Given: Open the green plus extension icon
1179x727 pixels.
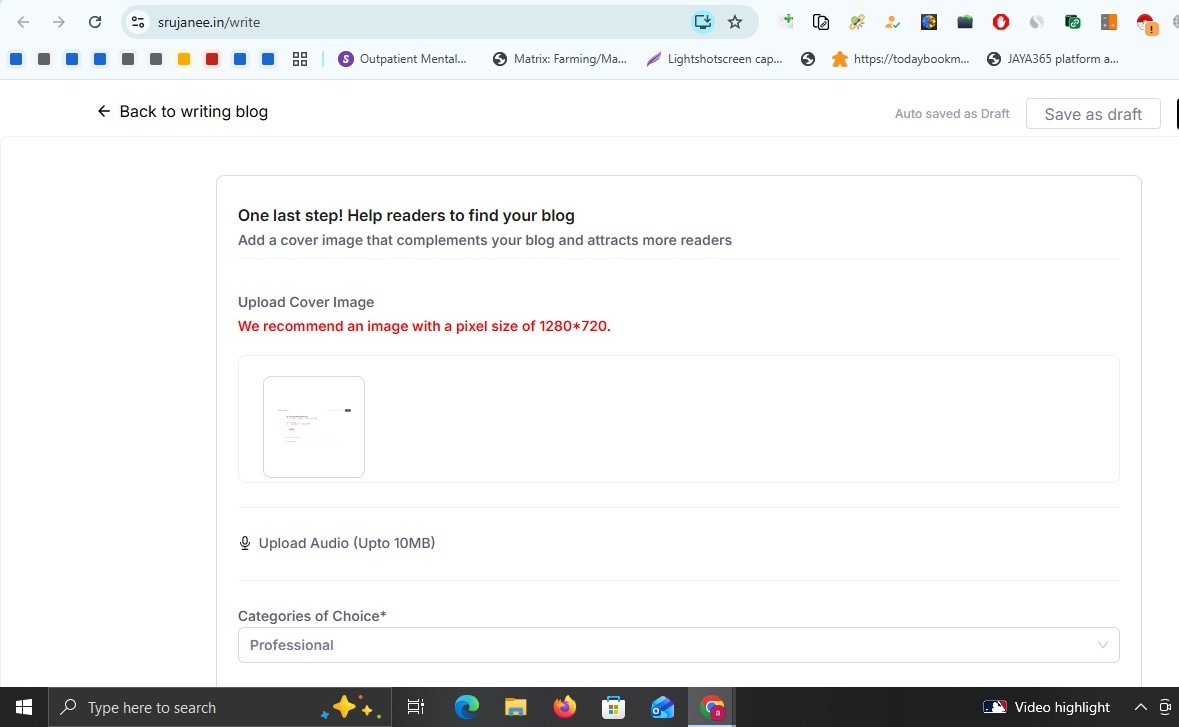Looking at the screenshot, I should click(787, 21).
